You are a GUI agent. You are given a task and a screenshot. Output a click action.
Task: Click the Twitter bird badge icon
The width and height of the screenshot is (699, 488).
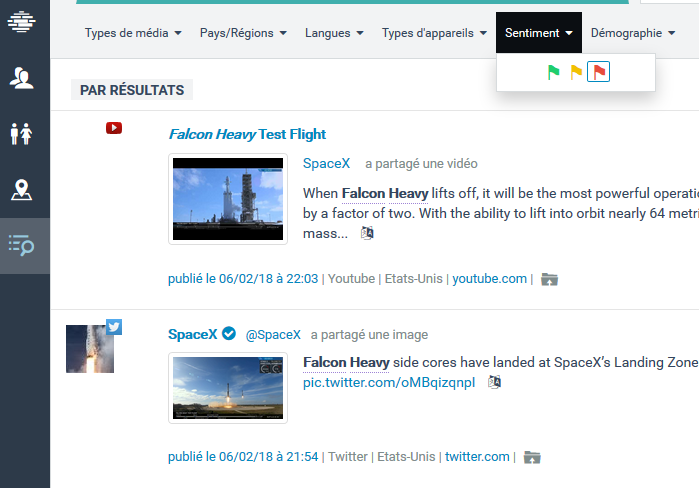[x=114, y=327]
